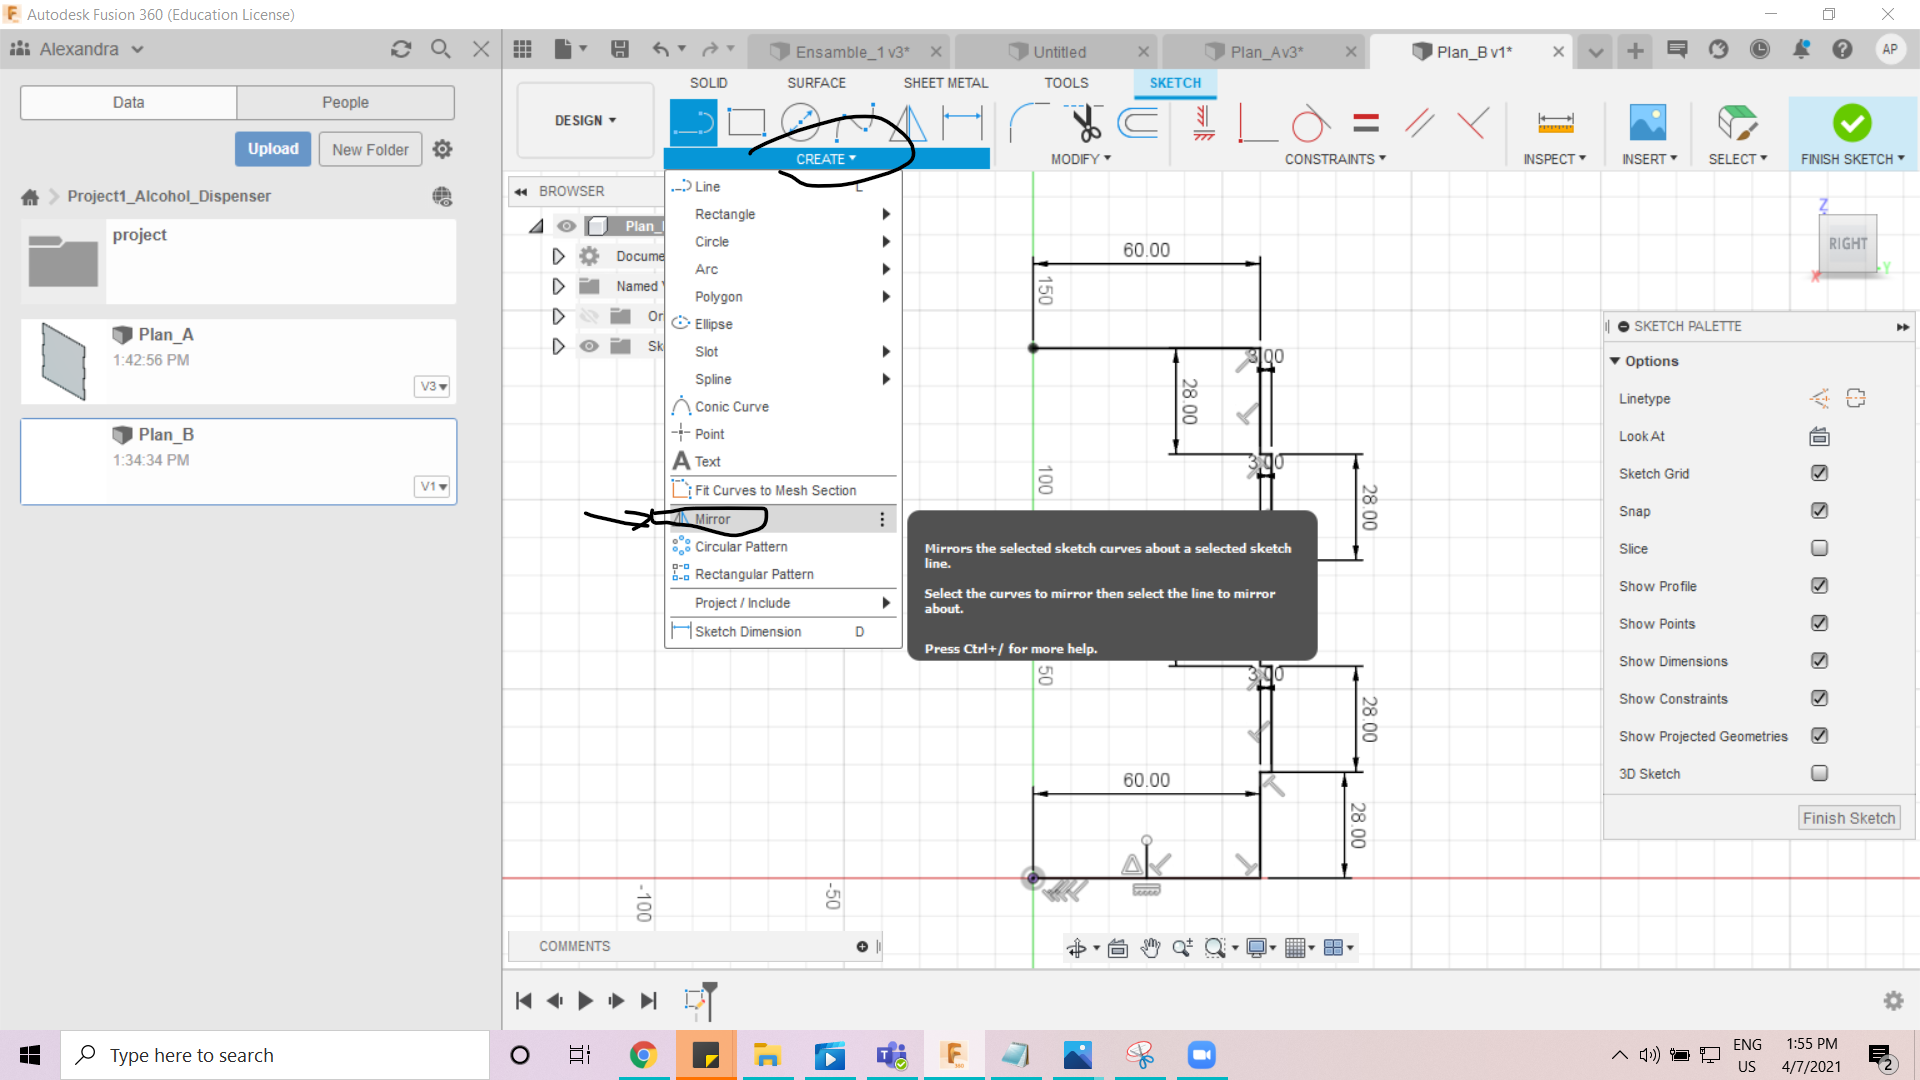Select the Sketch Dimension tool icon in toolbar

tap(962, 122)
